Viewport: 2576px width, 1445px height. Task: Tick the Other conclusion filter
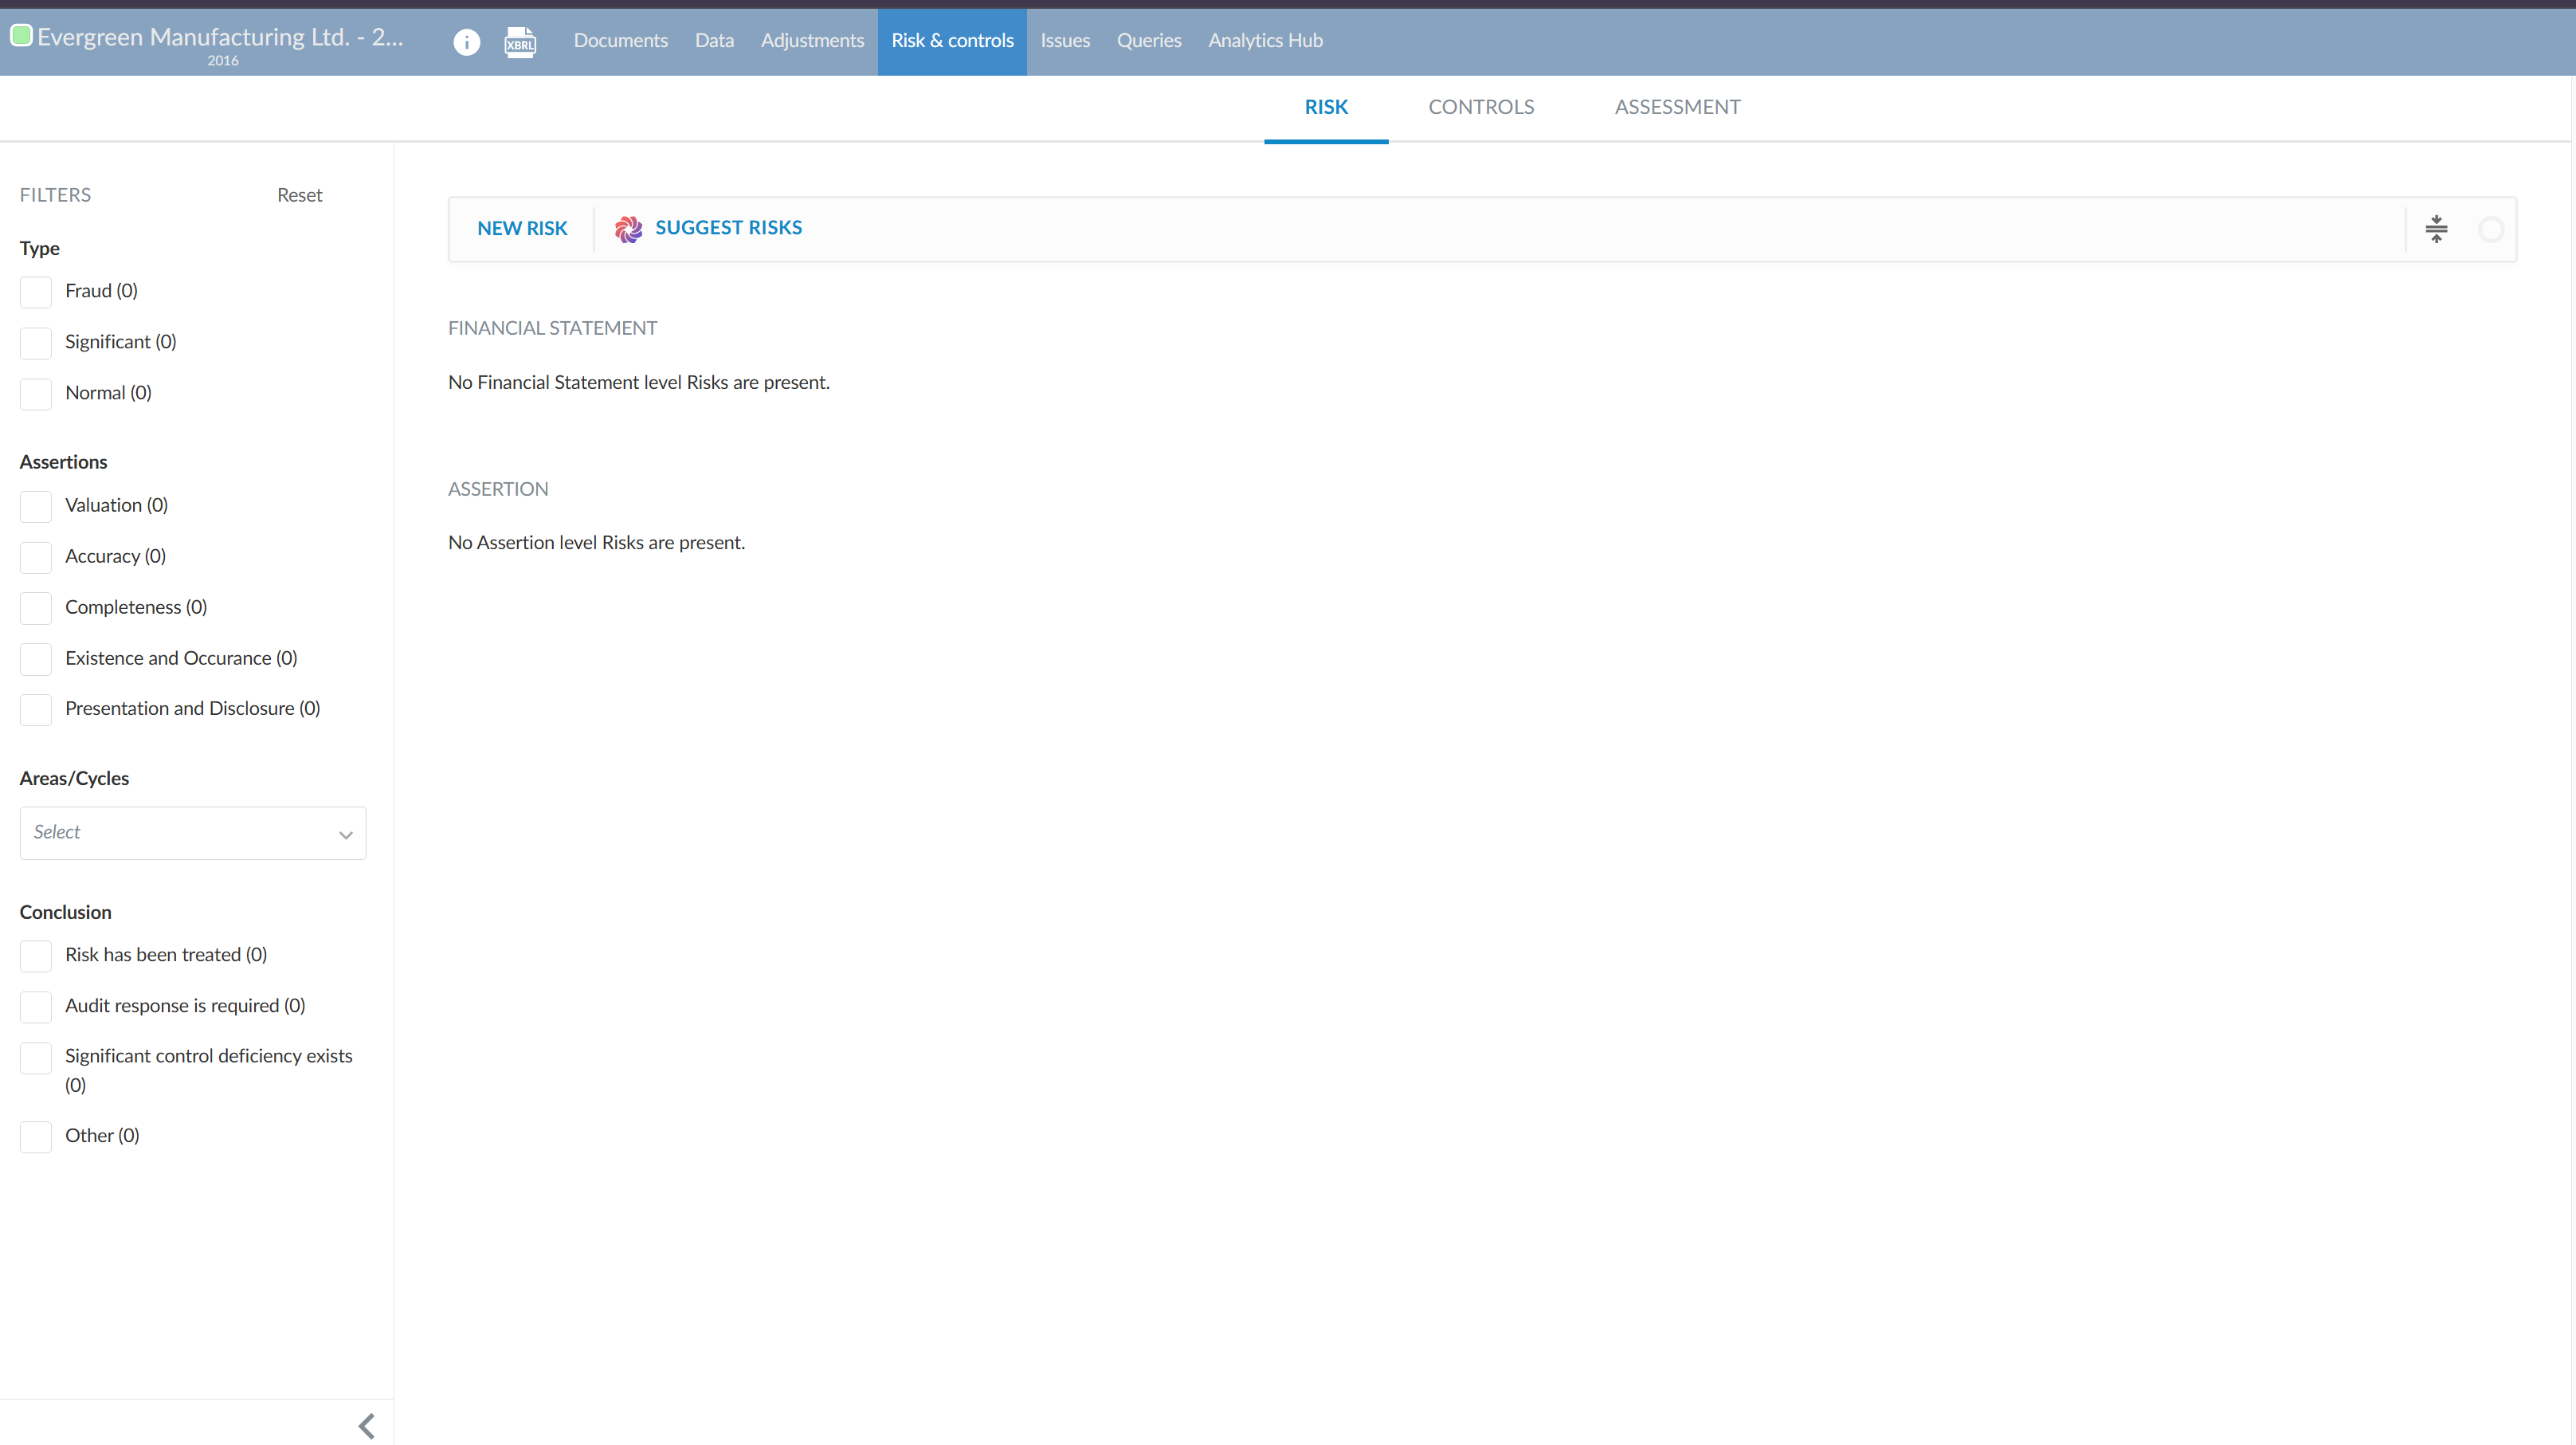pos(36,1137)
